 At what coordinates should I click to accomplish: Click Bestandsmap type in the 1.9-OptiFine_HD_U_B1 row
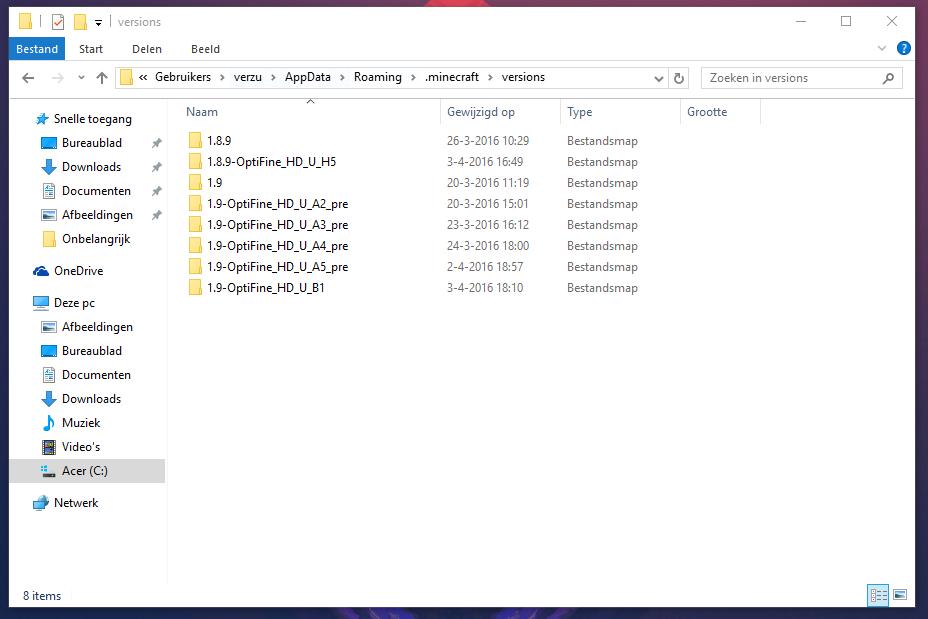click(x=602, y=288)
